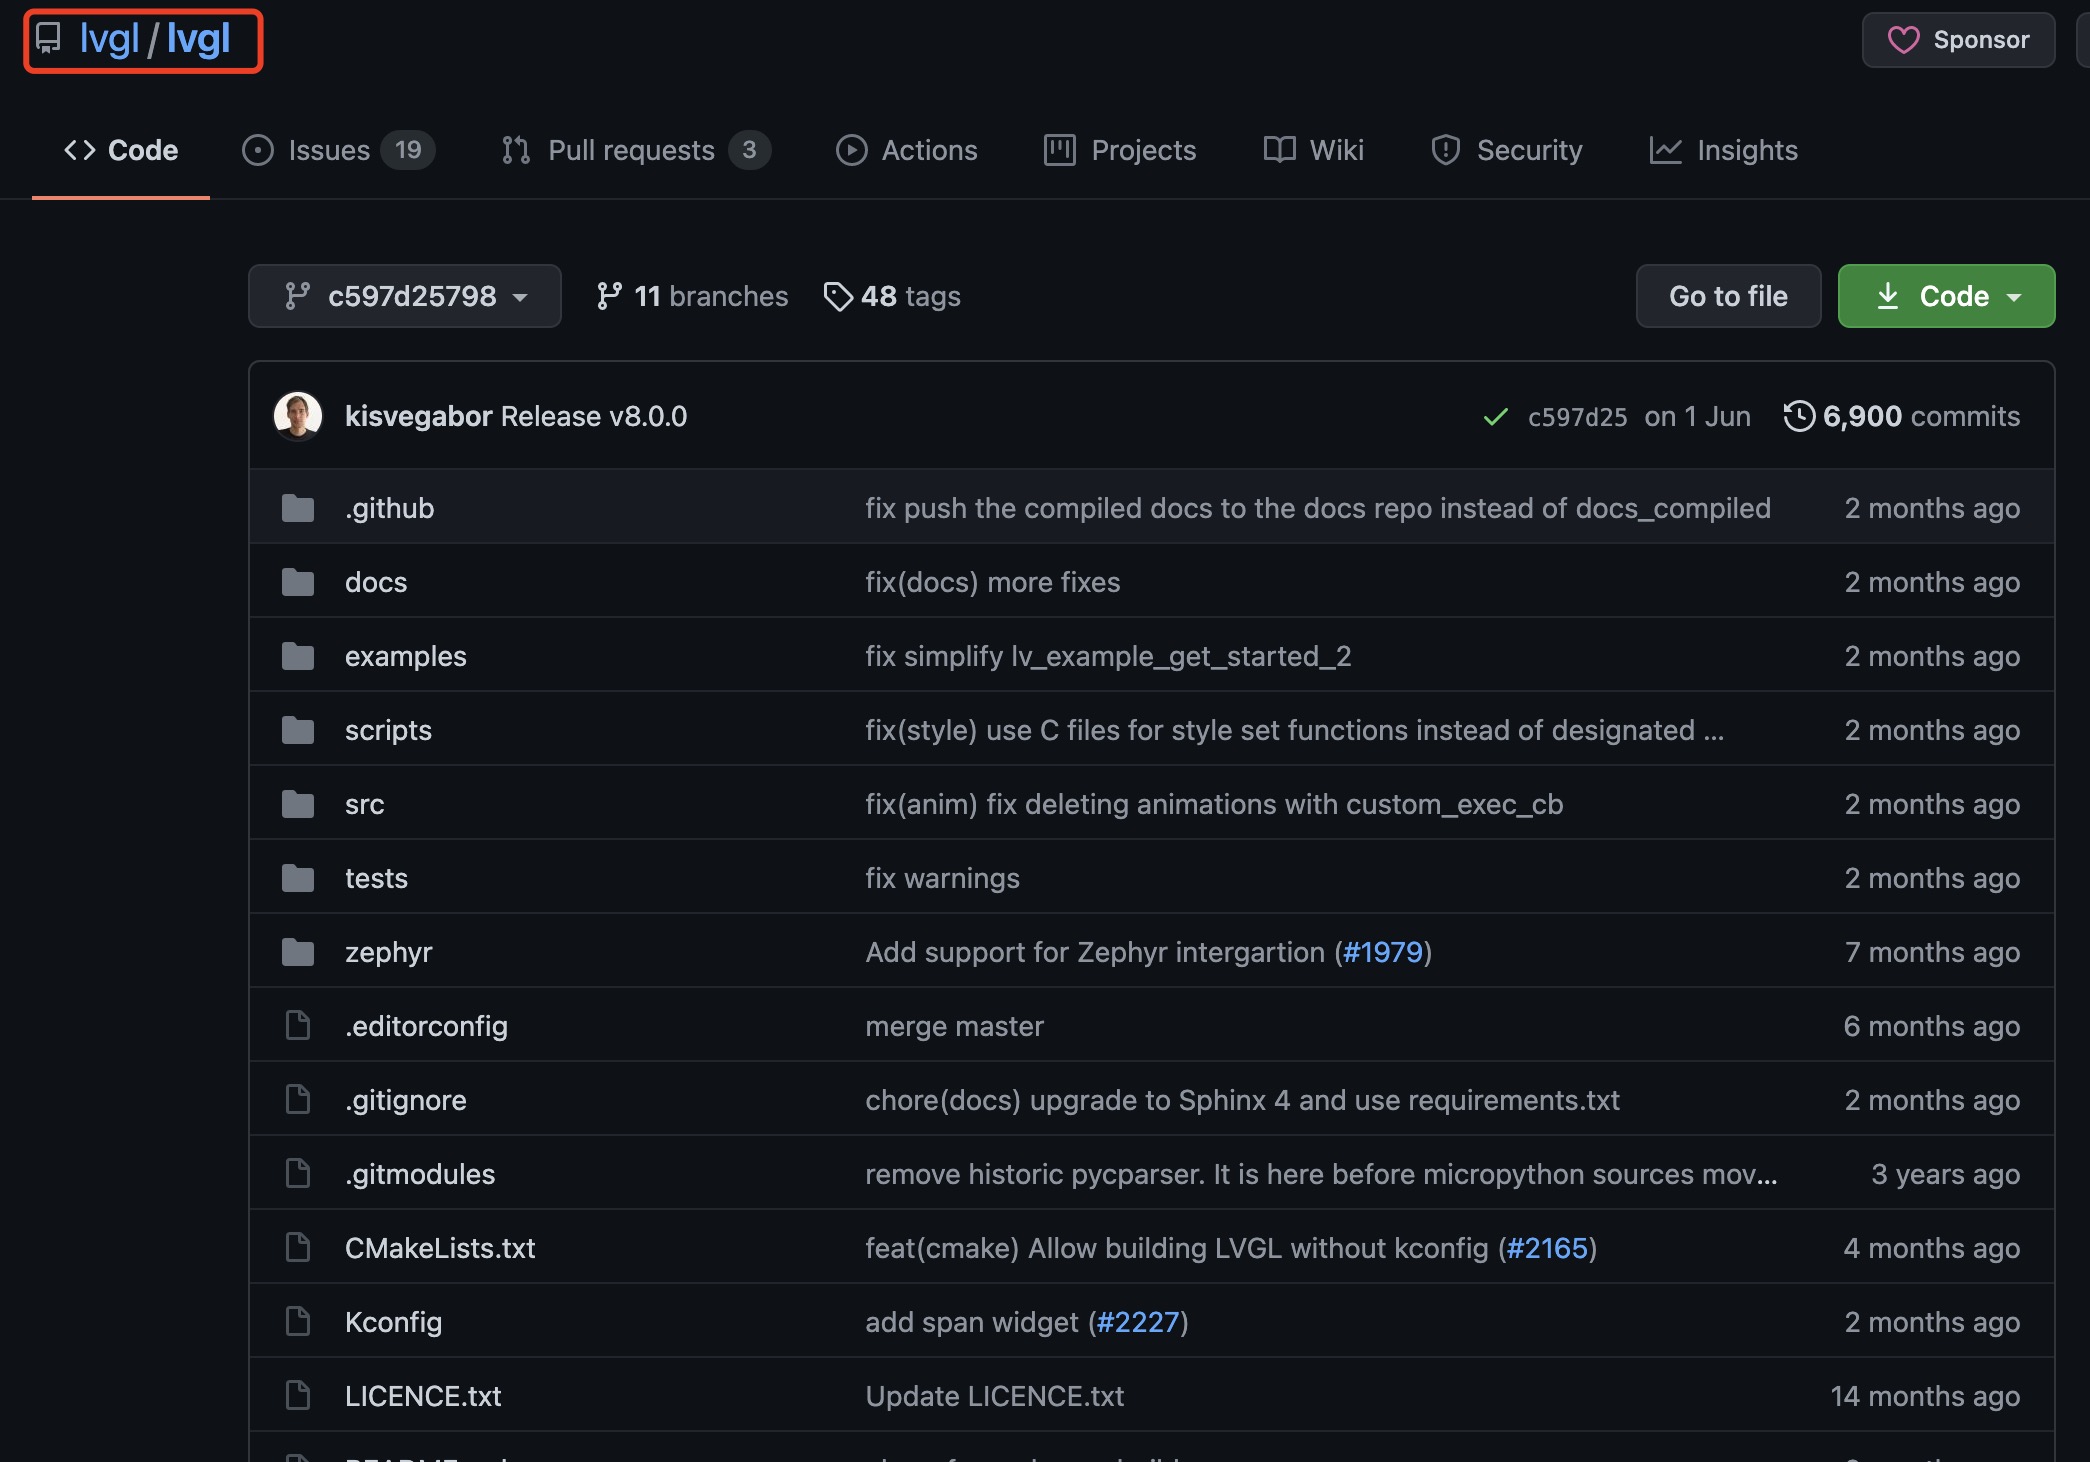The image size is (2090, 1462).
Task: Click the examples folder icon
Action: (x=298, y=656)
